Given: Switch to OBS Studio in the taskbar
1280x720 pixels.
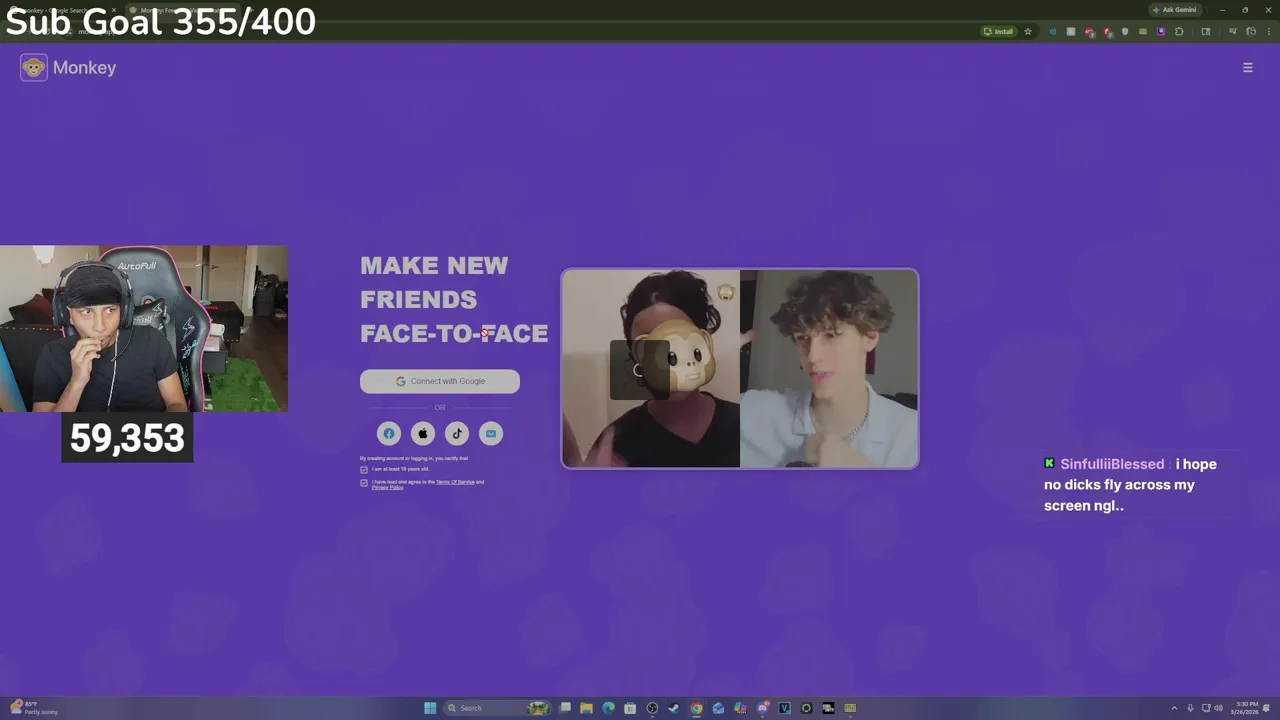Looking at the screenshot, I should pos(652,708).
